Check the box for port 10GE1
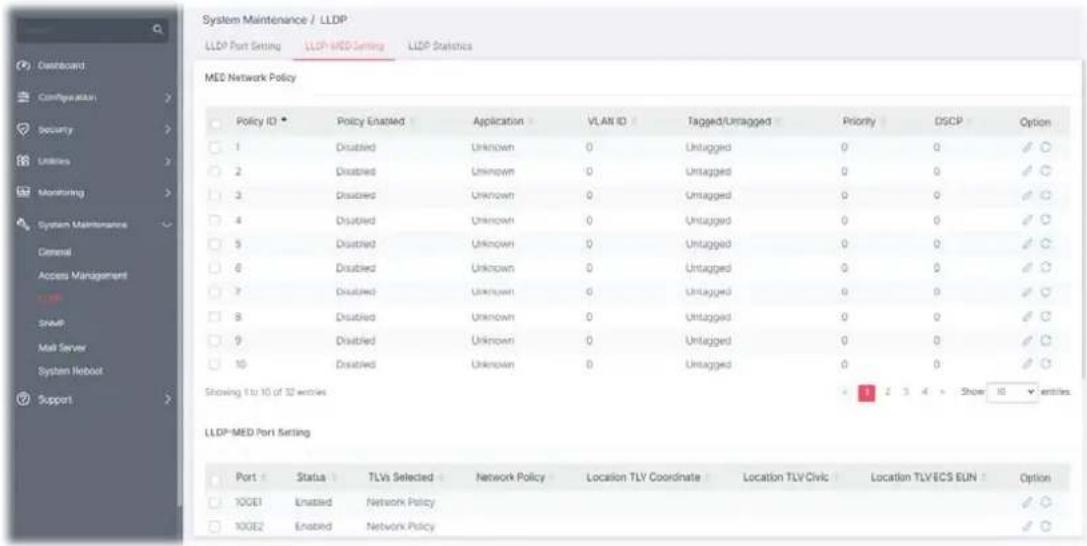This screenshot has width=1087, height=546. [x=217, y=502]
